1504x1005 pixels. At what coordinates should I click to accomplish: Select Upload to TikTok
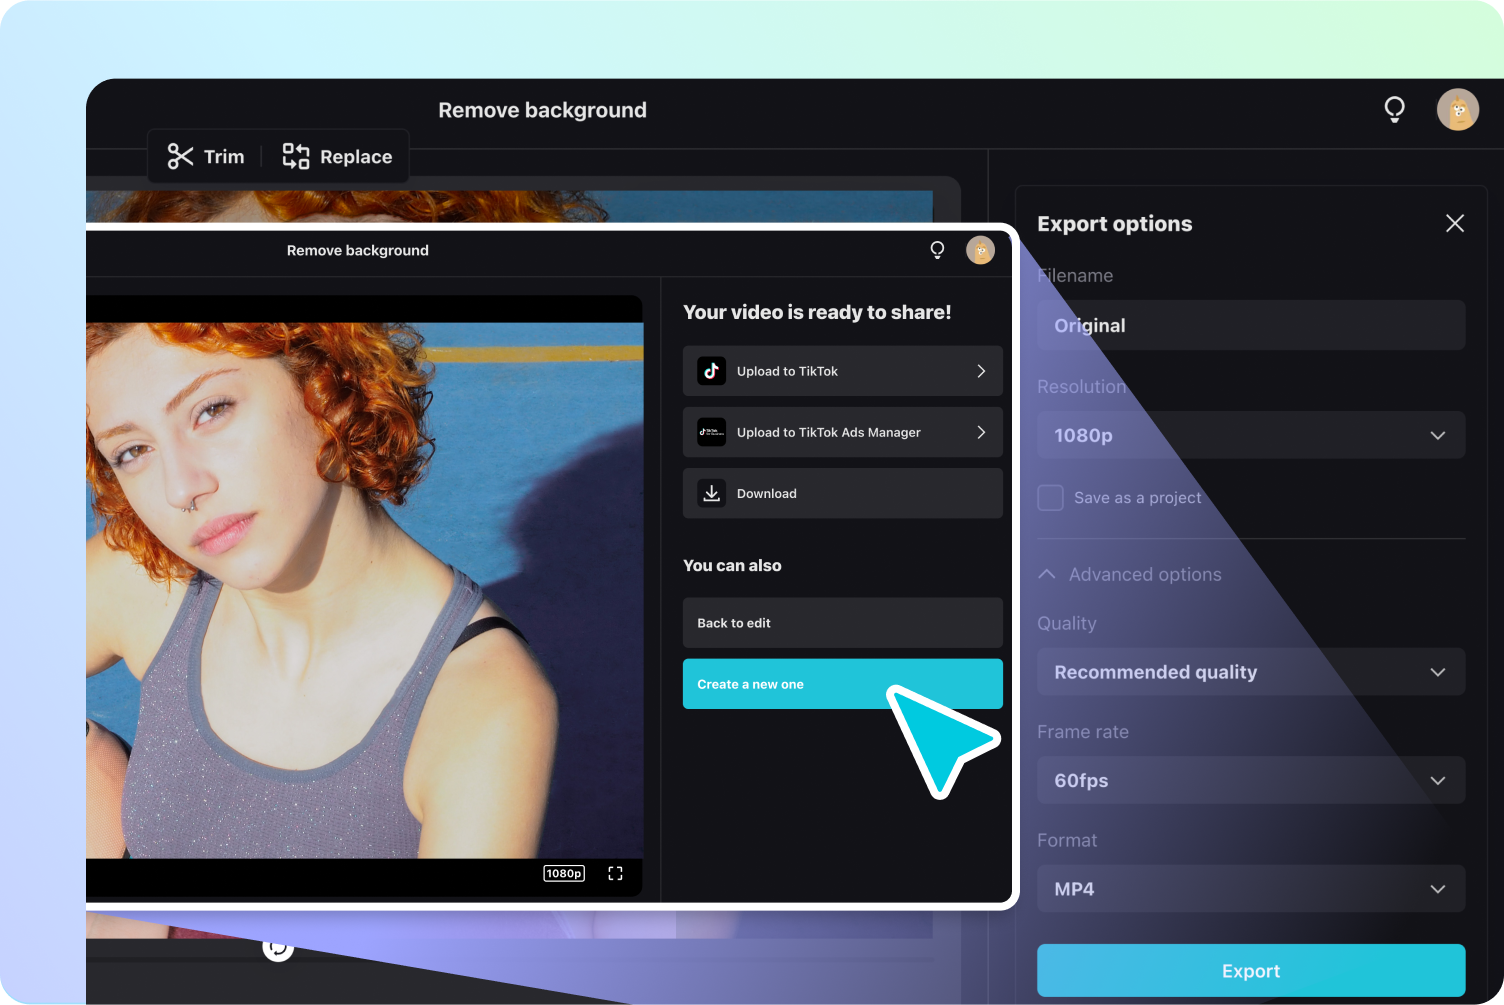843,371
